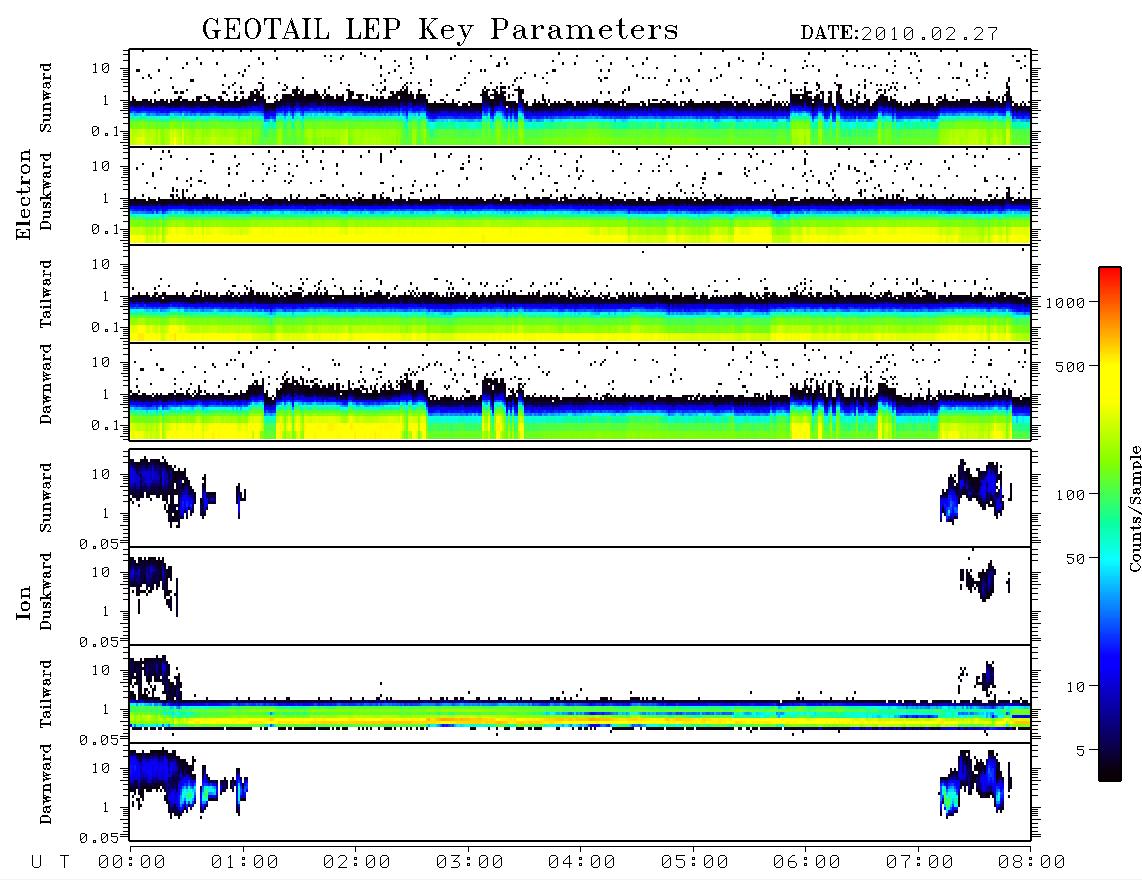Click the 50 colorbar tick label
Viewport: 1142px width, 880px height.
1075,559
